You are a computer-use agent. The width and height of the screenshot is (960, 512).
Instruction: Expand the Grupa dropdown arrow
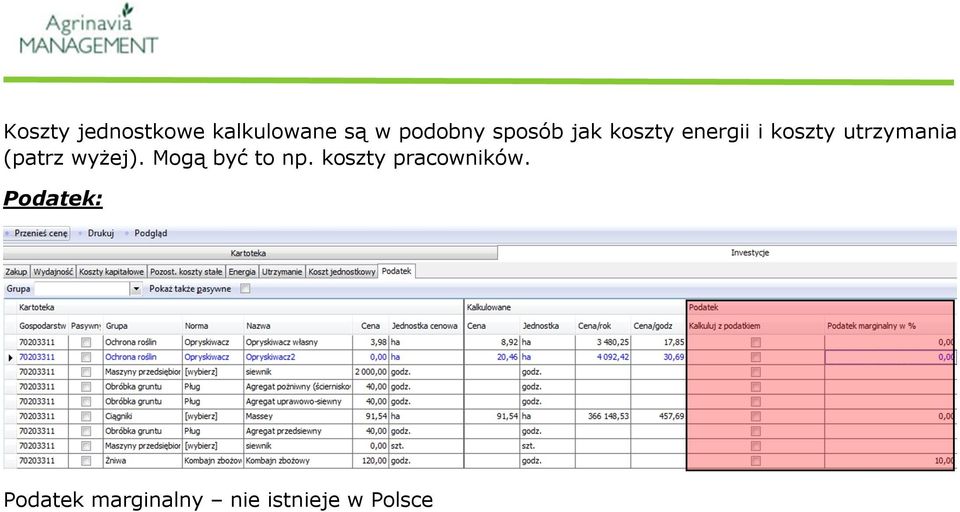point(136,289)
